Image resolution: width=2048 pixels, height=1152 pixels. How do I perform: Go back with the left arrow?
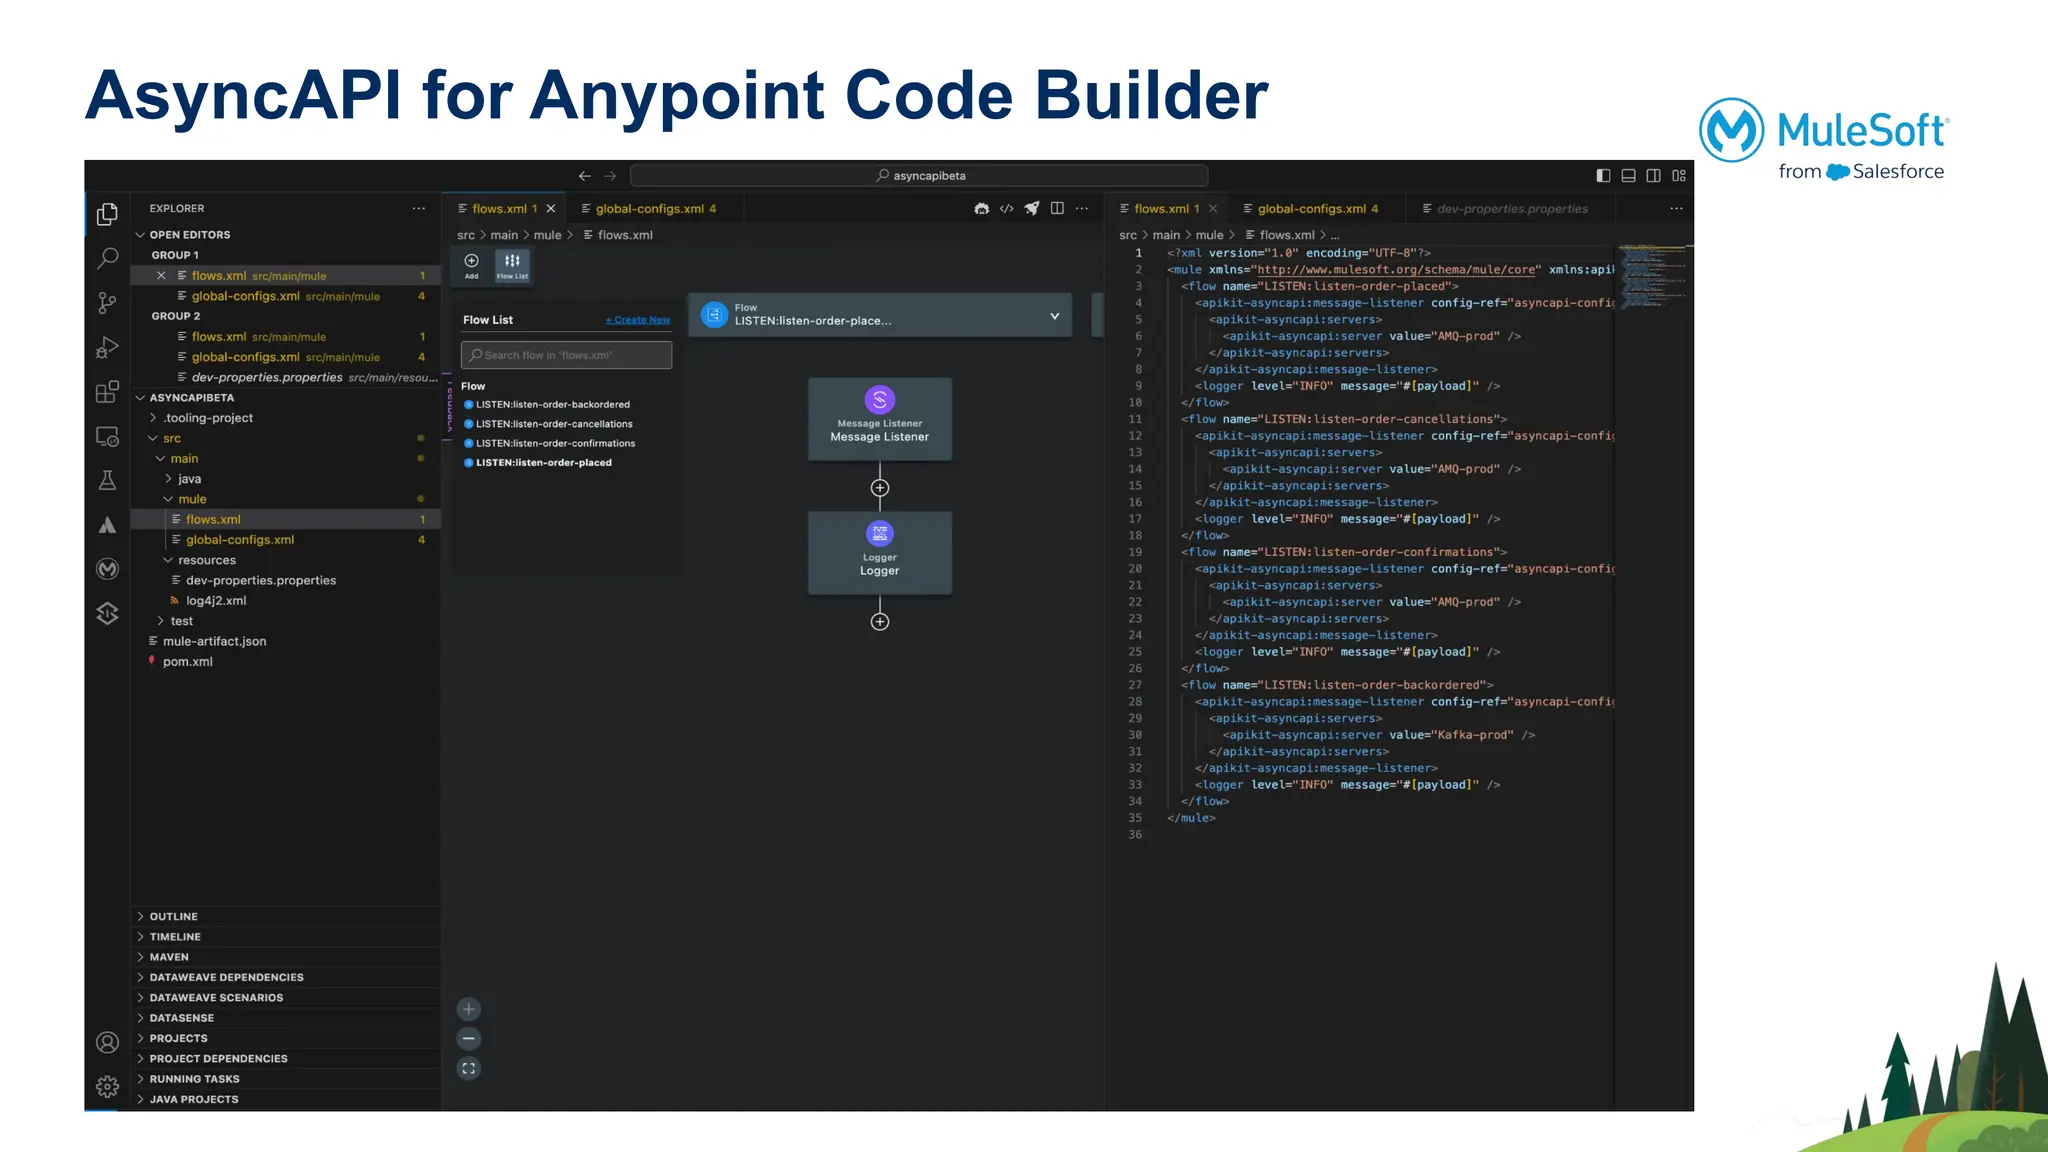(585, 176)
